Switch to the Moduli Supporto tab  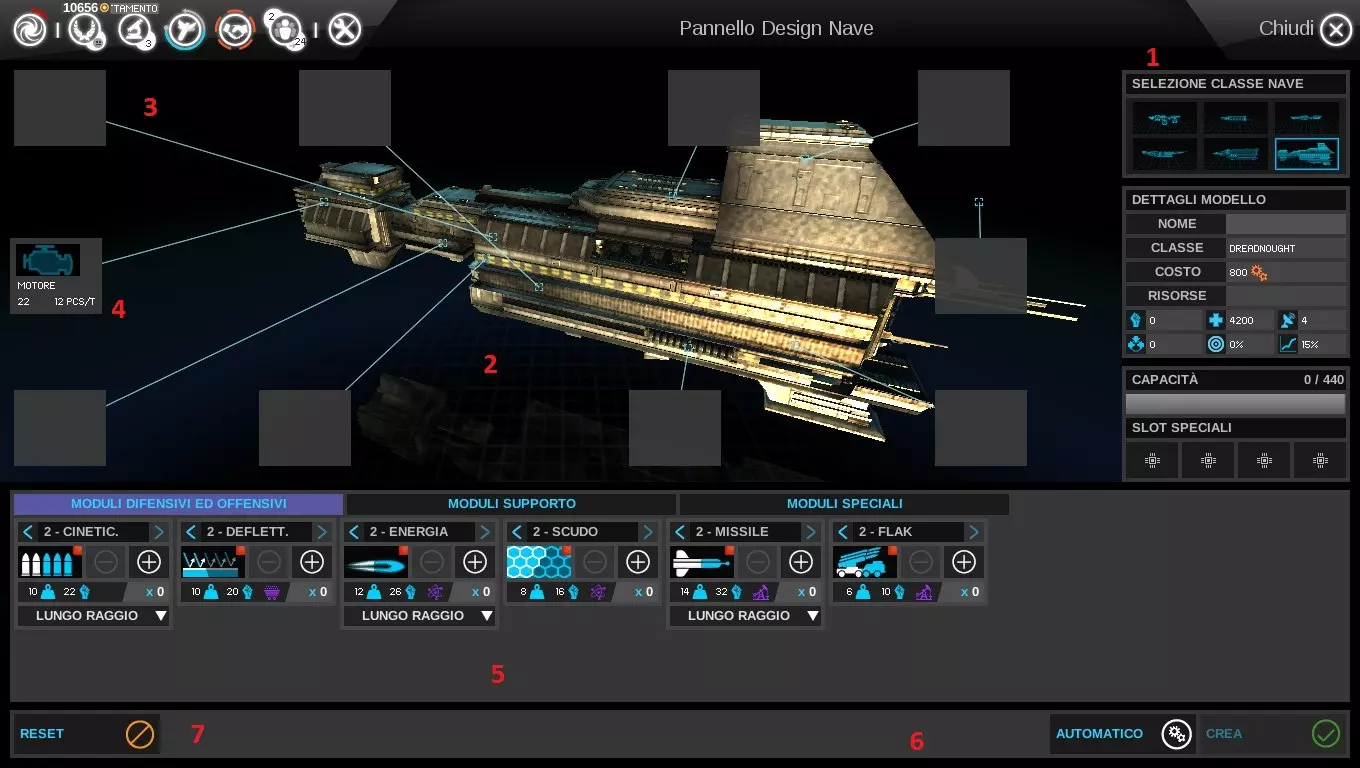(511, 503)
